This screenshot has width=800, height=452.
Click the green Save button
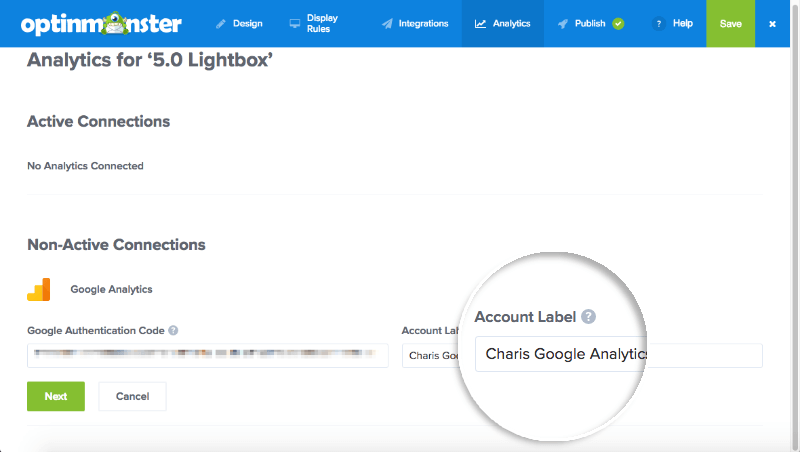pyautogui.click(x=731, y=23)
